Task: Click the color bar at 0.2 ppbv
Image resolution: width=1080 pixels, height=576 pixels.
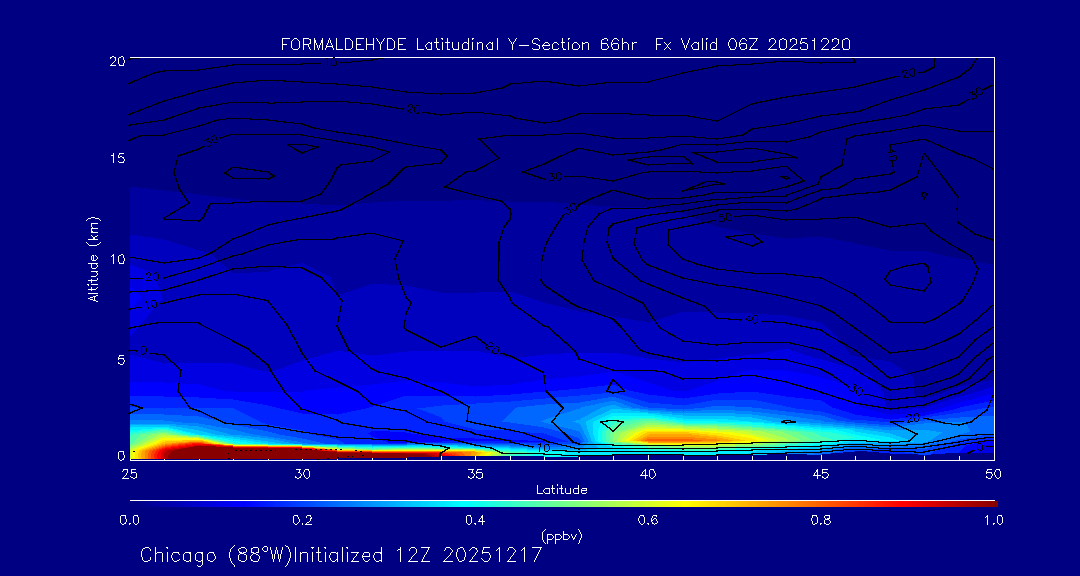Action: [303, 504]
